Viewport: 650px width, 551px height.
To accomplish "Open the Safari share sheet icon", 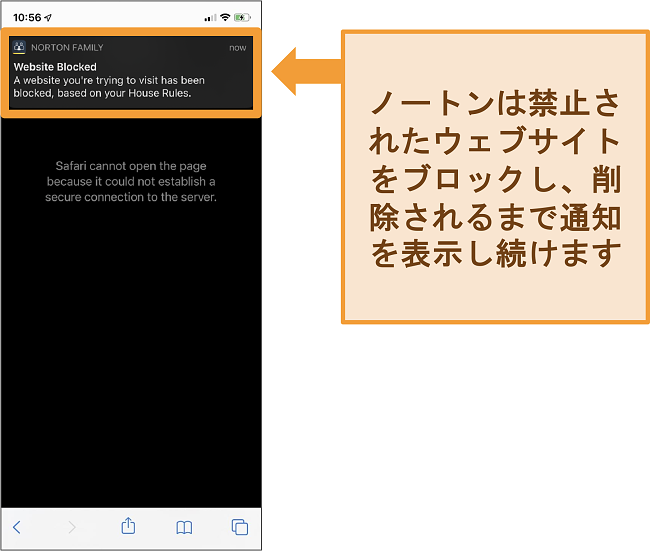I will click(x=128, y=526).
